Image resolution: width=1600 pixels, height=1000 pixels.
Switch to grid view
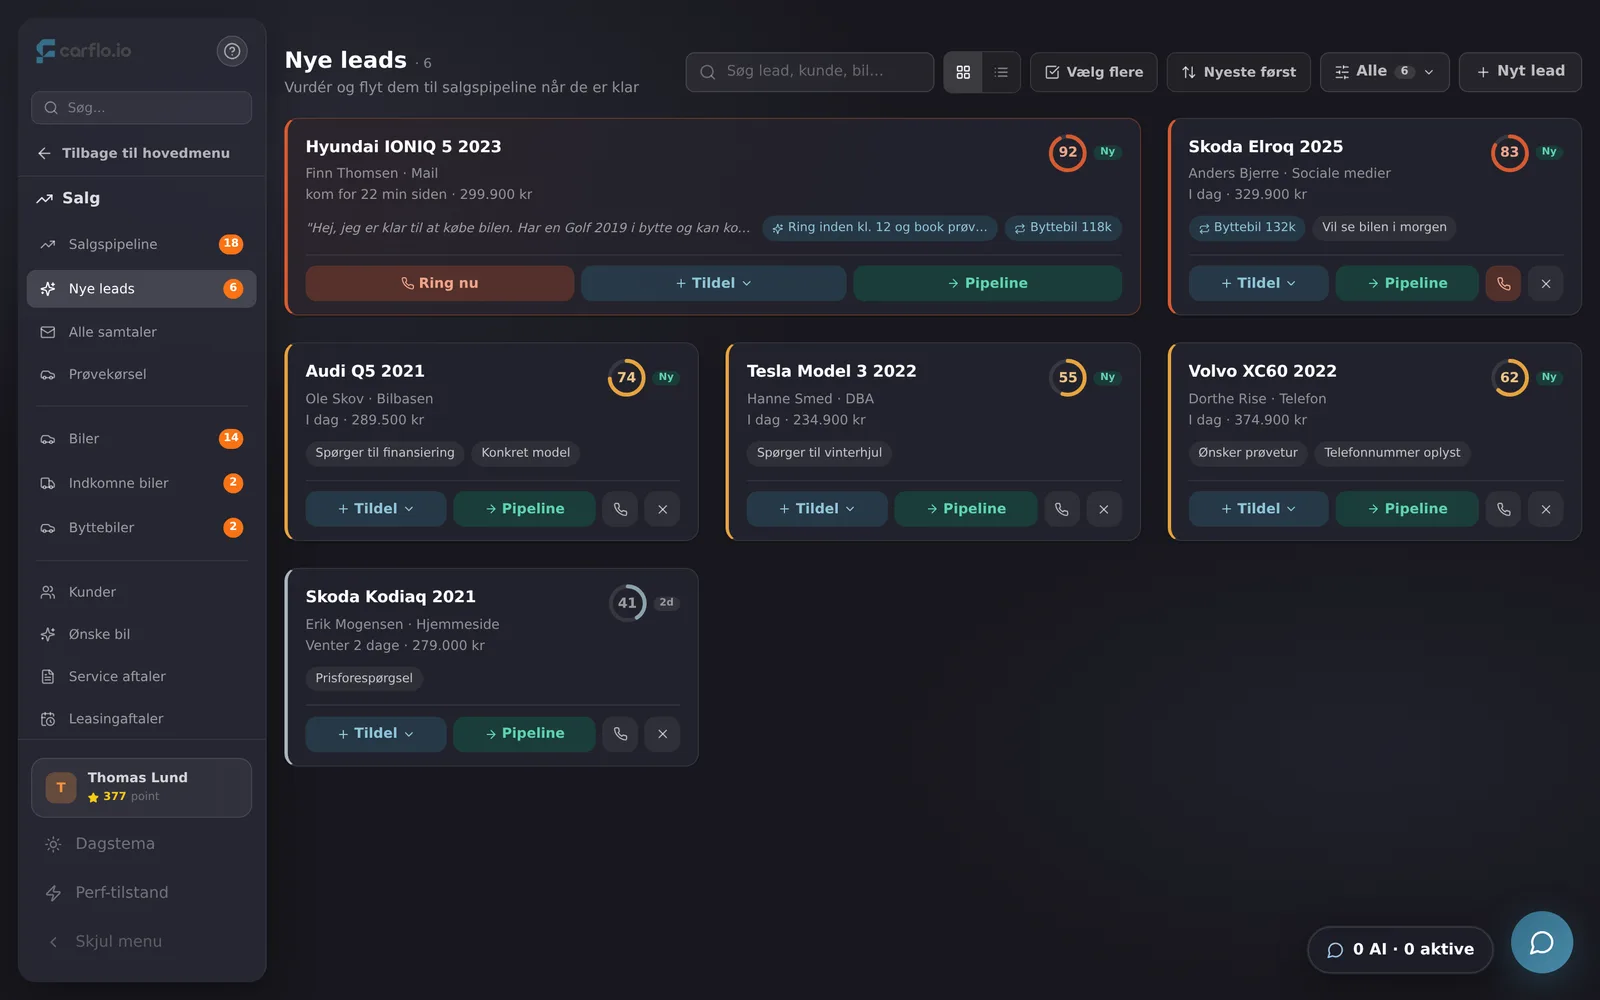[x=963, y=72]
